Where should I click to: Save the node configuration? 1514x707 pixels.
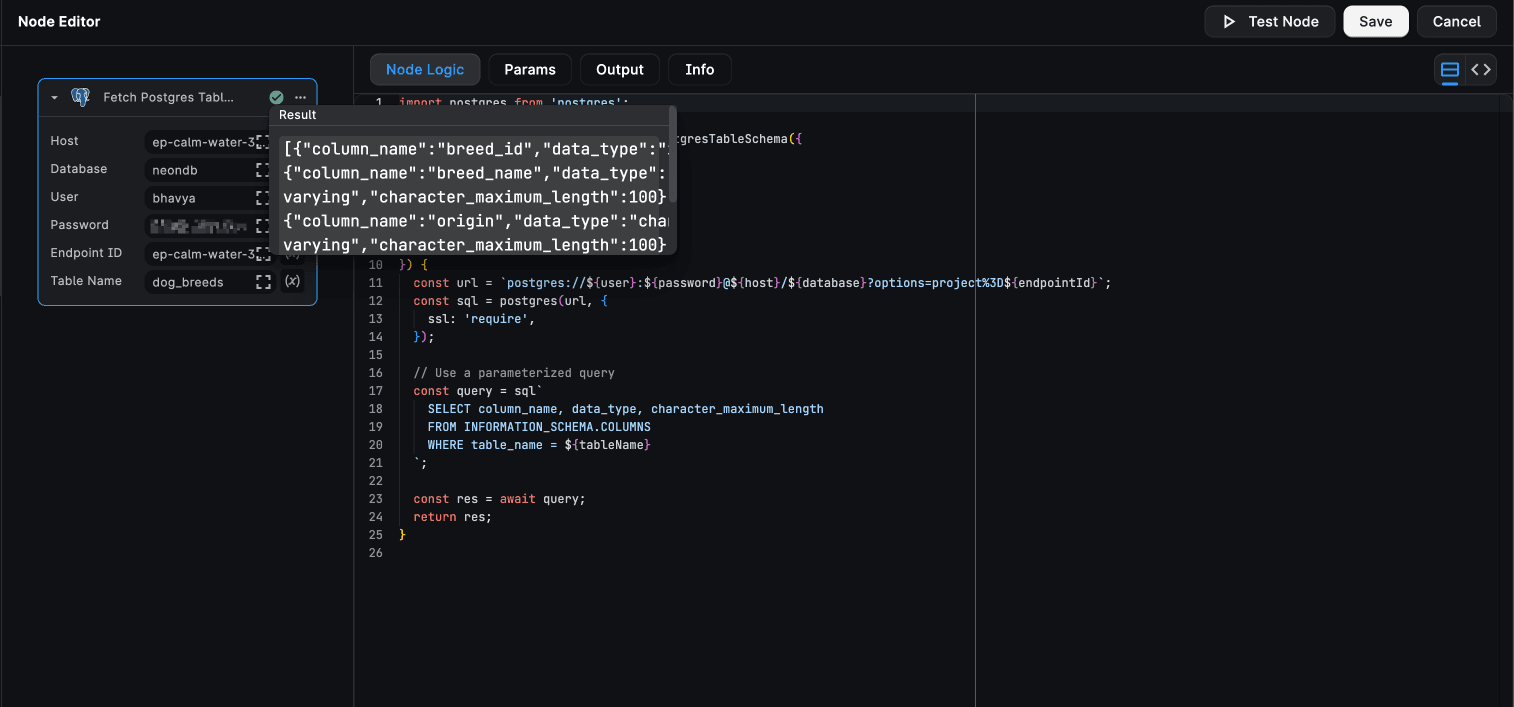pyautogui.click(x=1375, y=21)
